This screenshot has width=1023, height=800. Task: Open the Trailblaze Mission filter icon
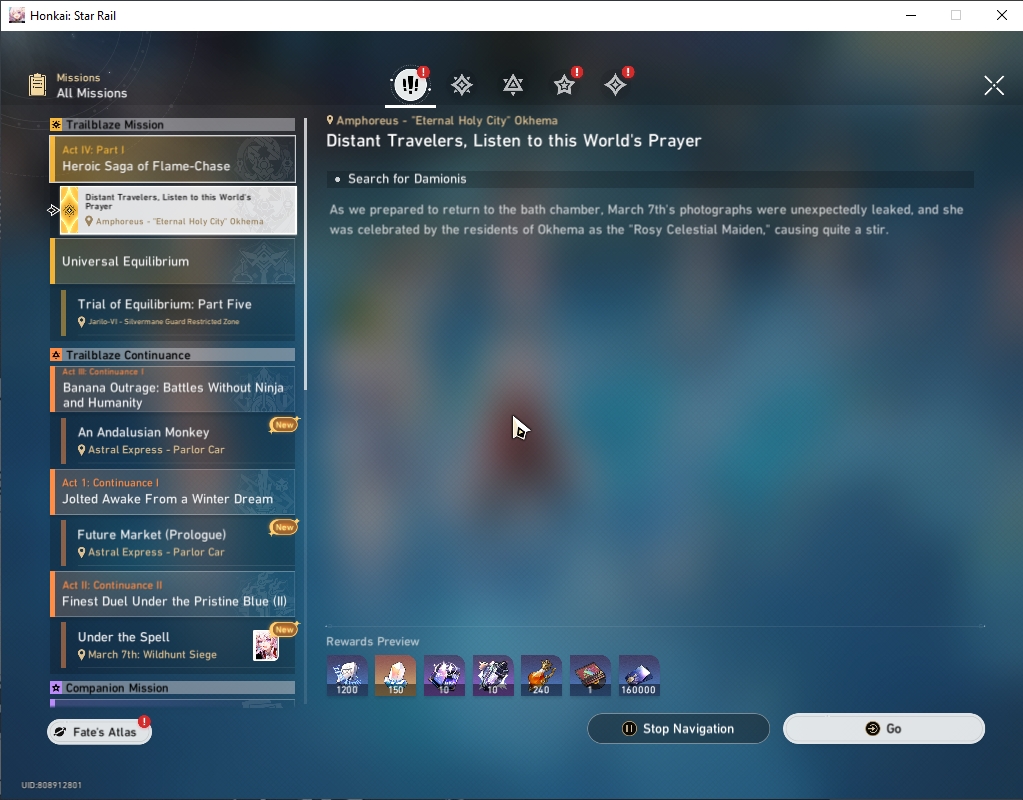462,85
